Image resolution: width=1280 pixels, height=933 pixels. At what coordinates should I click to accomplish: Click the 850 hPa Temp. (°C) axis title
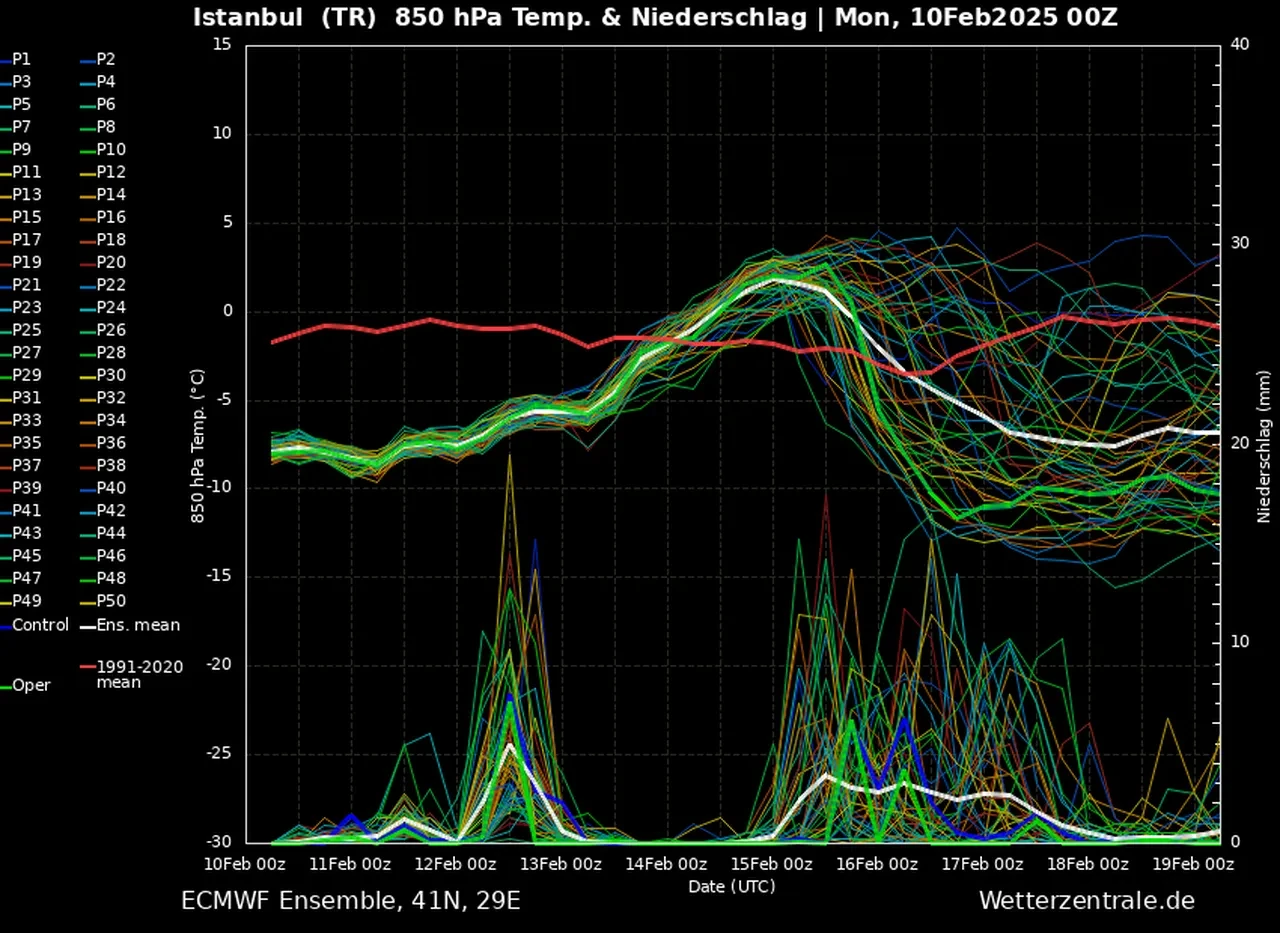(x=198, y=445)
